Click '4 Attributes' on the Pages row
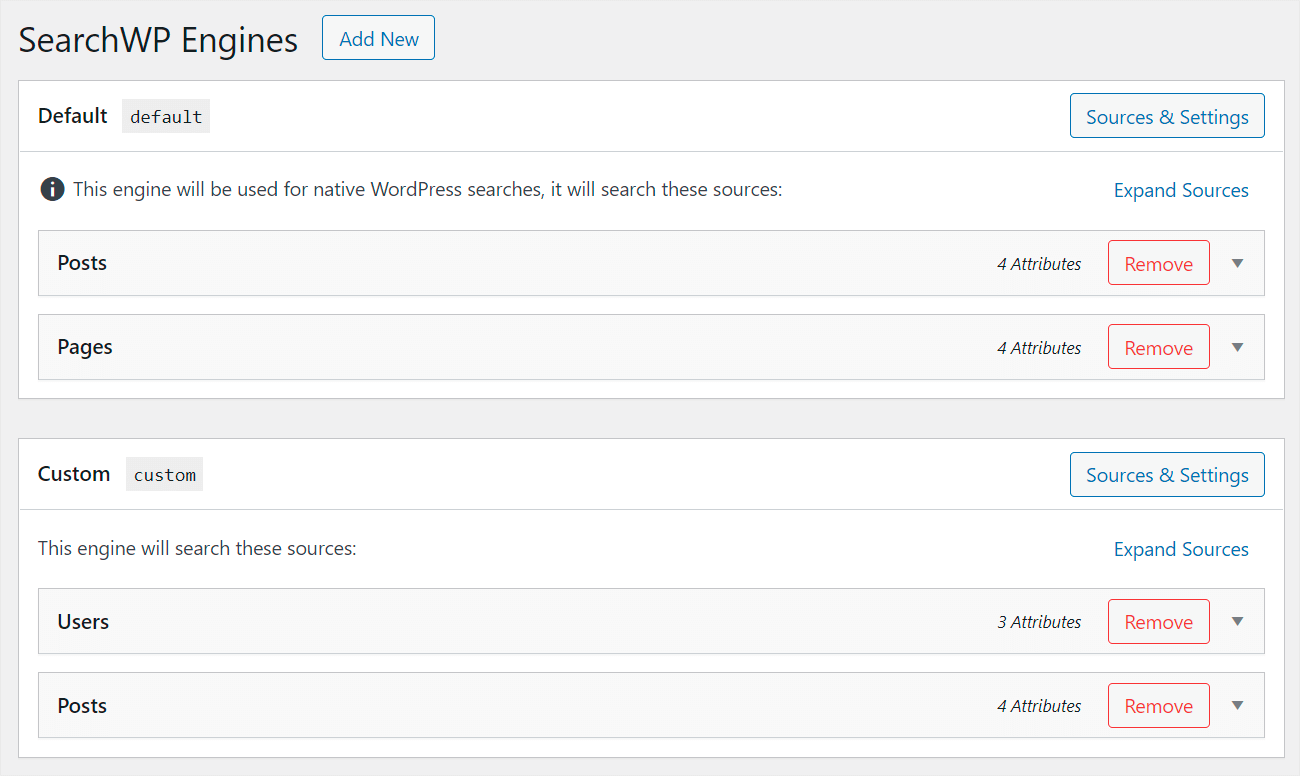Image resolution: width=1300 pixels, height=776 pixels. [x=1039, y=347]
